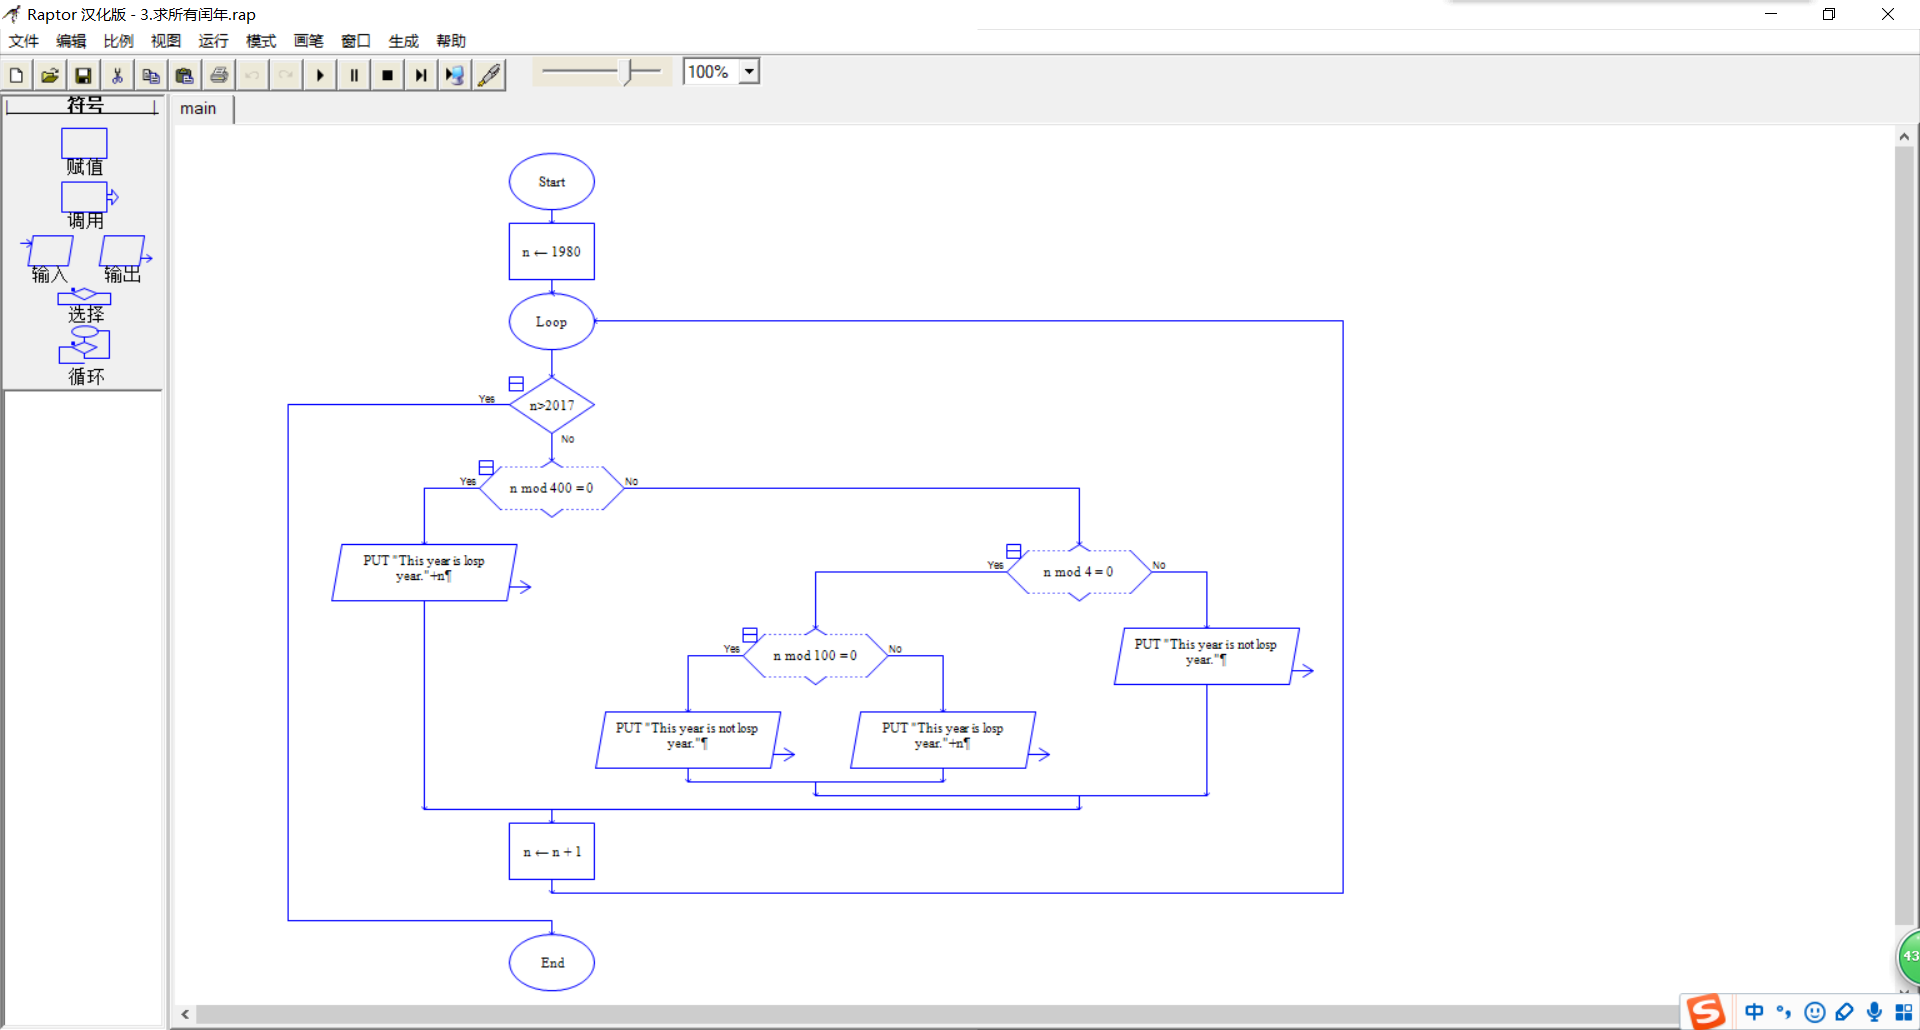Open the 生成 menu

click(x=403, y=41)
